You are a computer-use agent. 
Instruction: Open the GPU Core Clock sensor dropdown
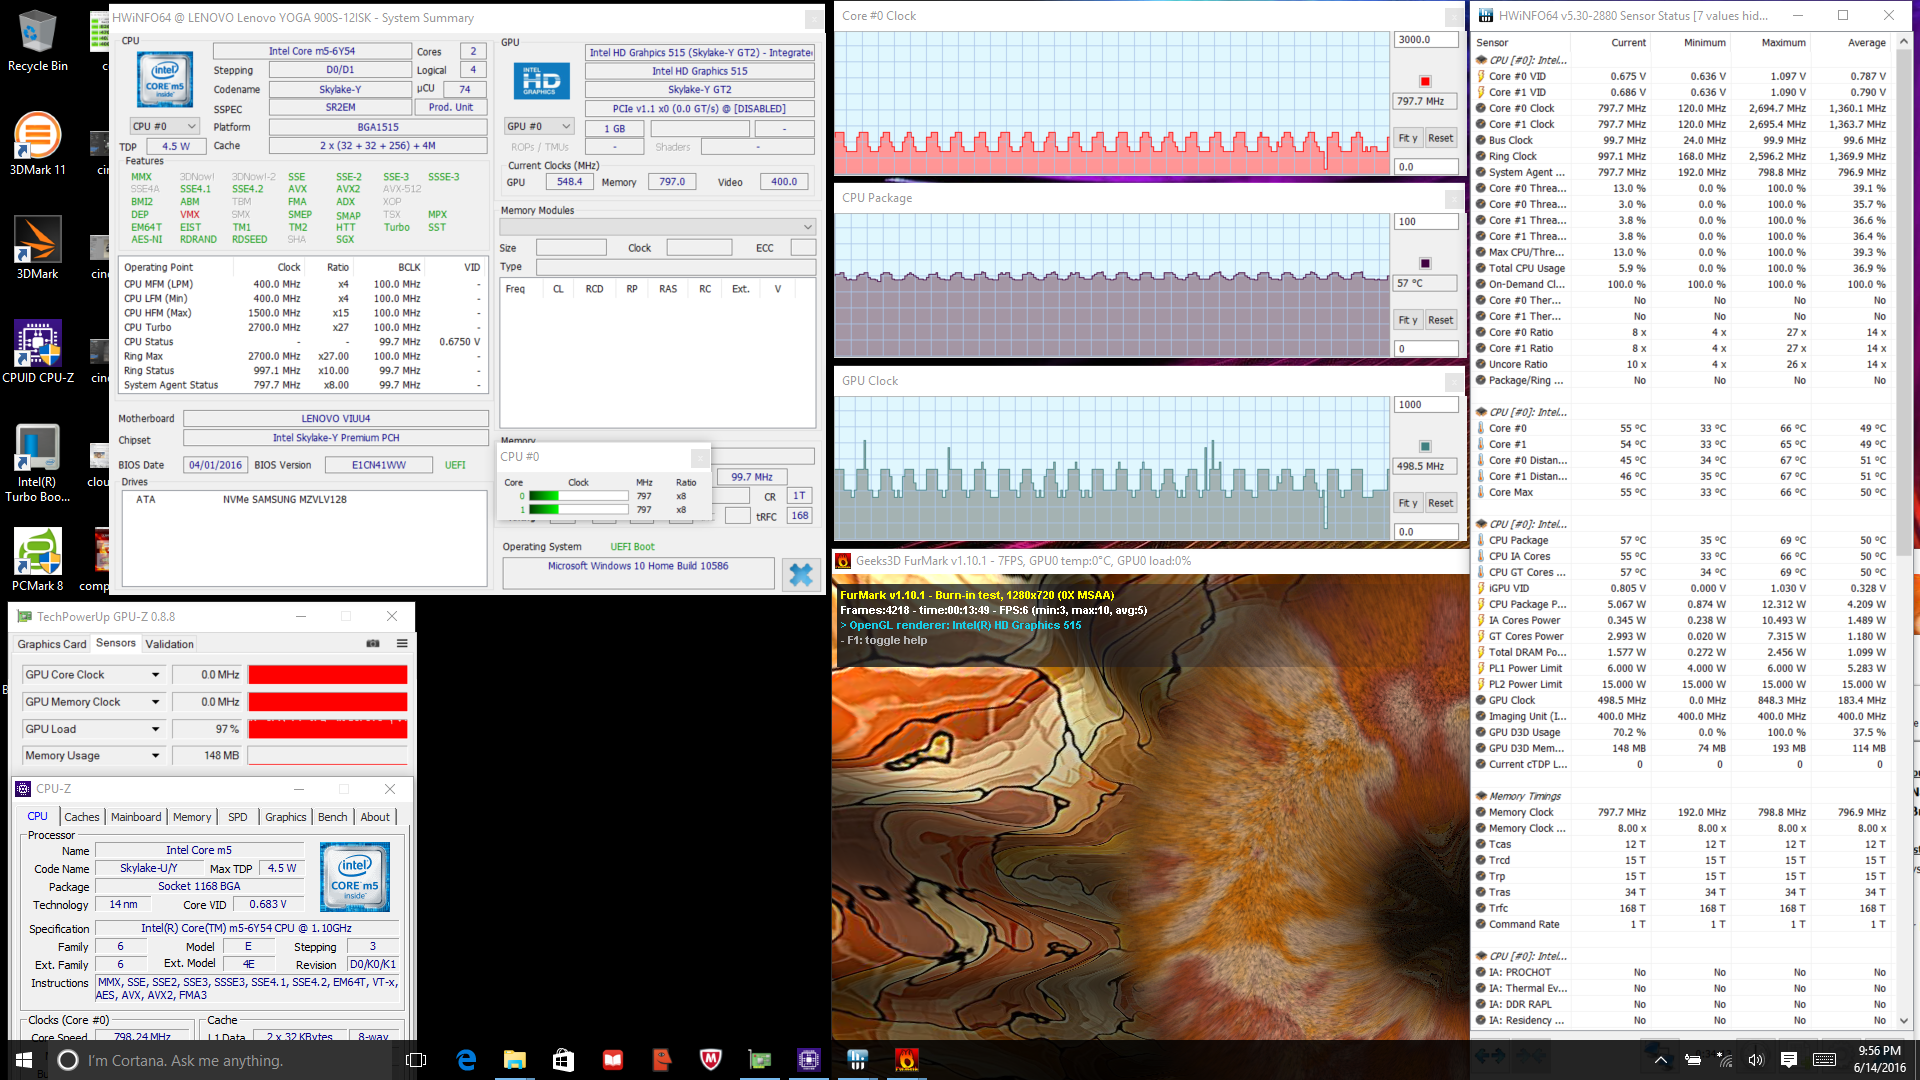155,675
